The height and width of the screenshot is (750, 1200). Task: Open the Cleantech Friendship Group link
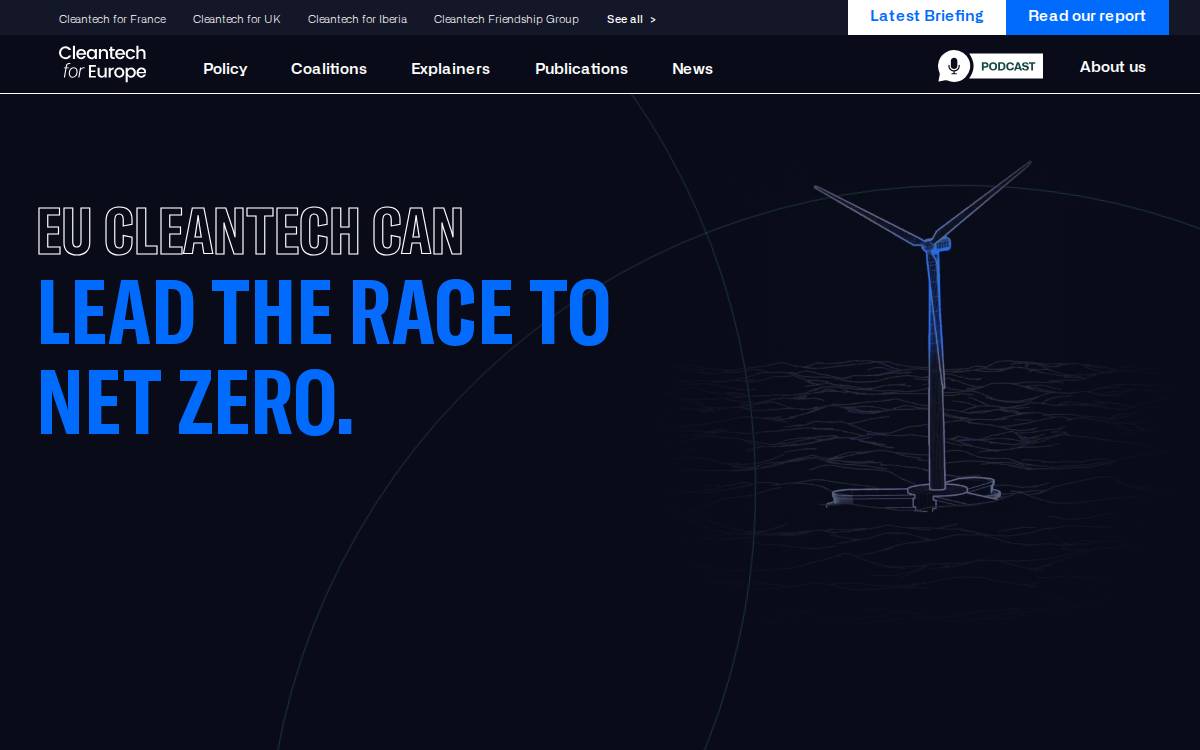(506, 19)
